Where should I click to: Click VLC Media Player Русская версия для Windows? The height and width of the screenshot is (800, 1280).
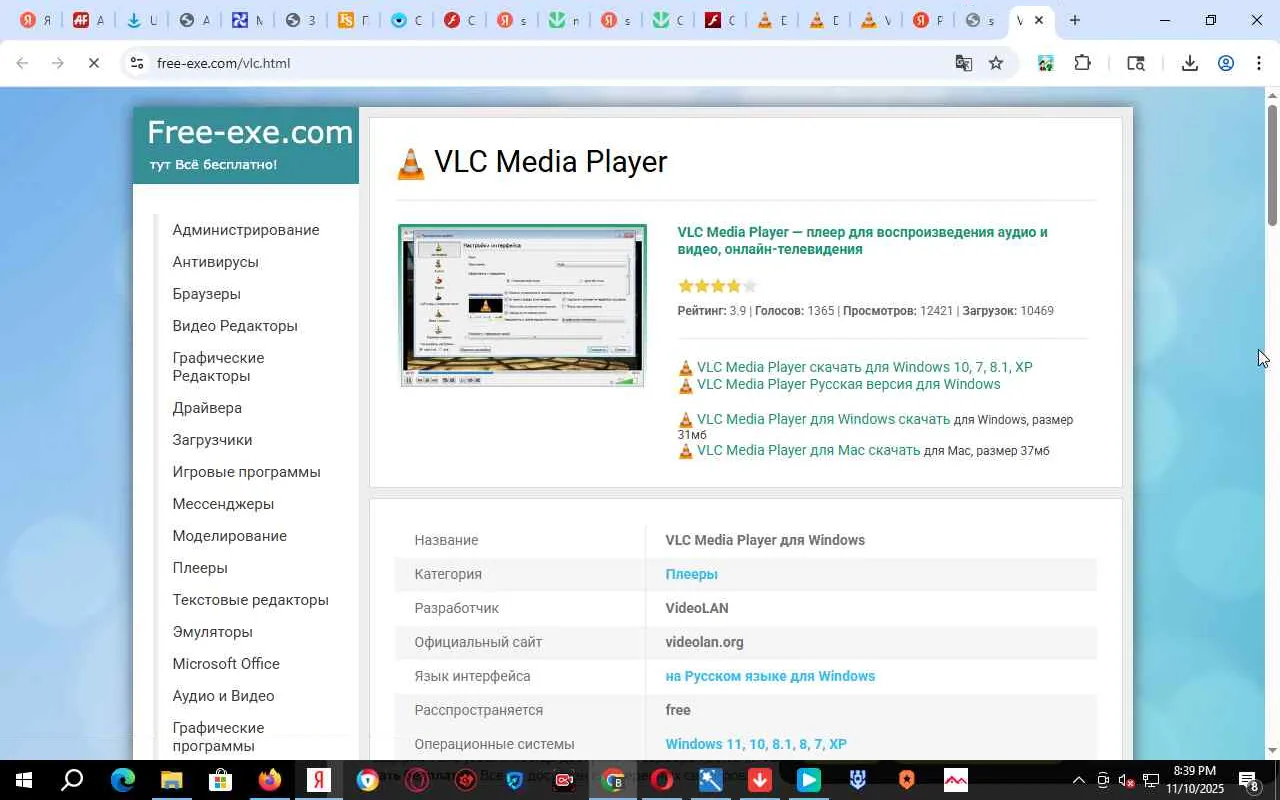848,384
